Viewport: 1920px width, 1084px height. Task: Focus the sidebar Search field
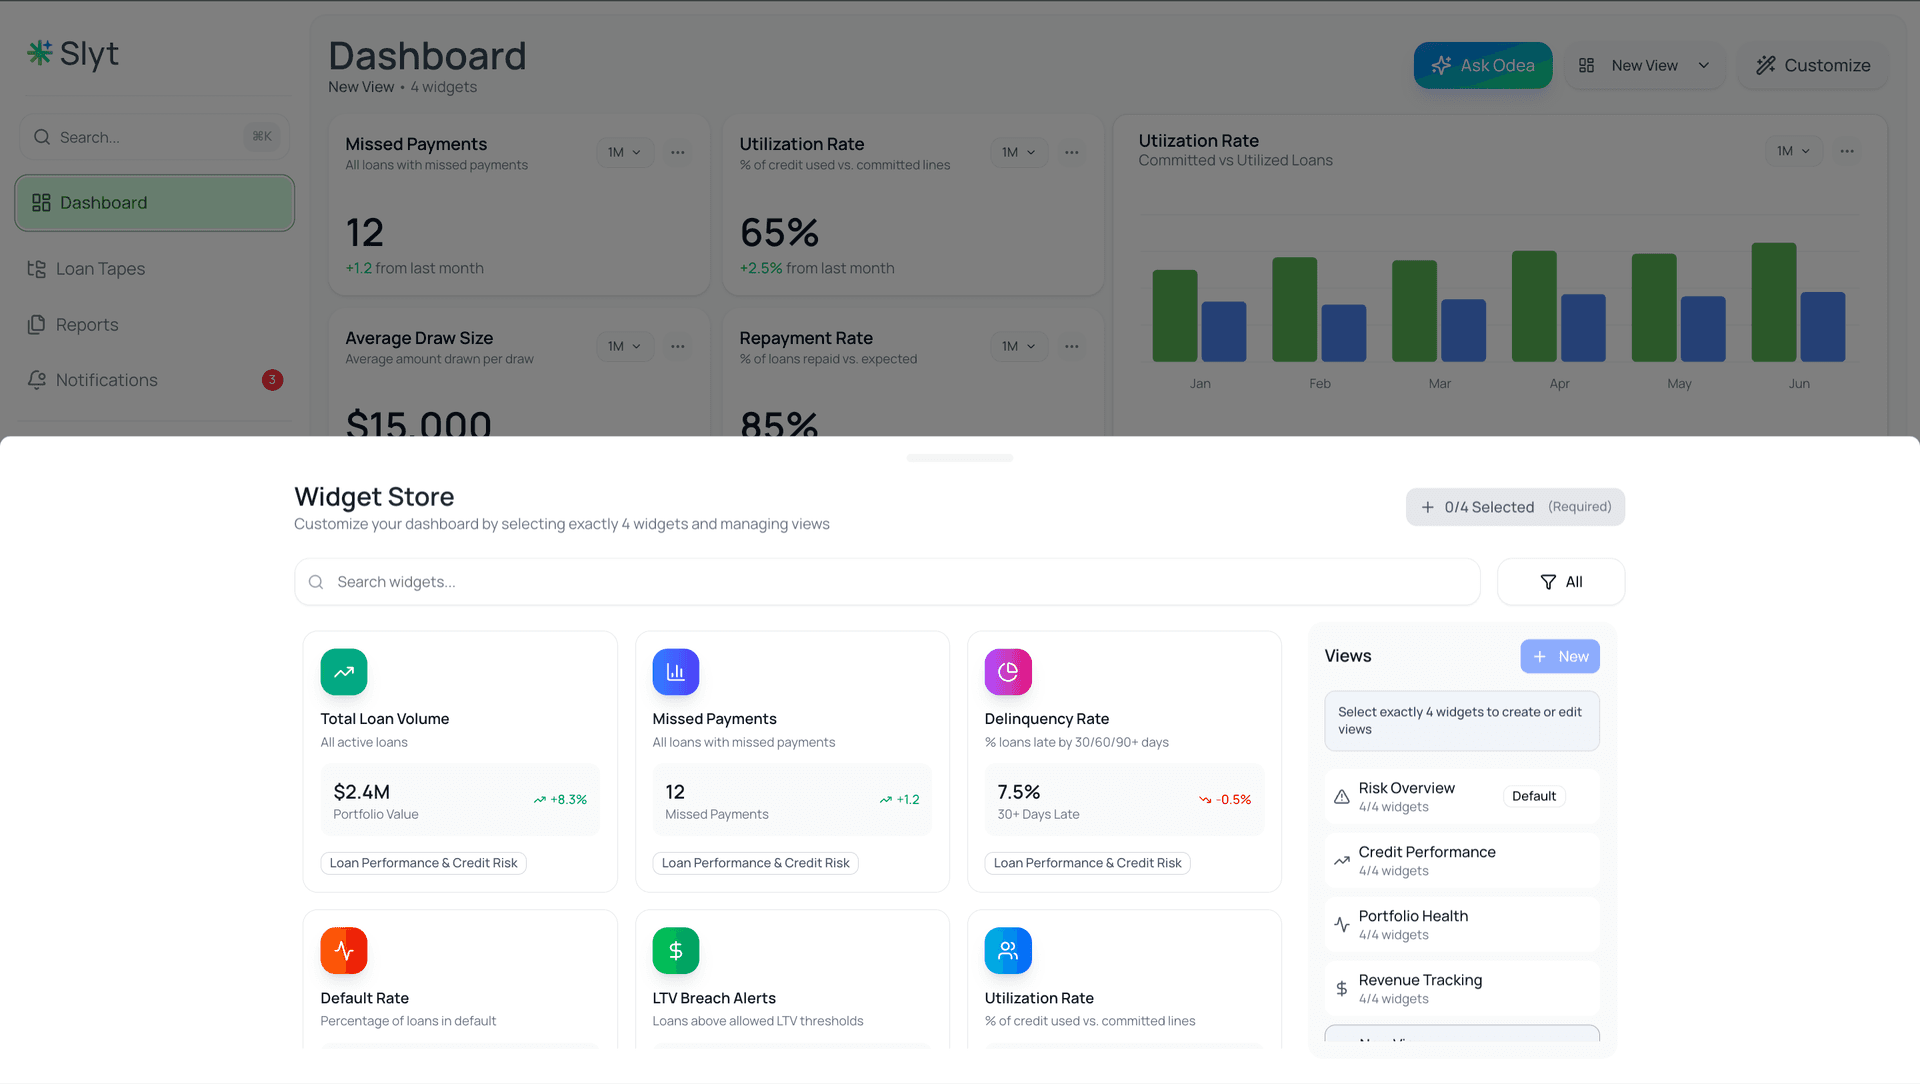coord(154,137)
